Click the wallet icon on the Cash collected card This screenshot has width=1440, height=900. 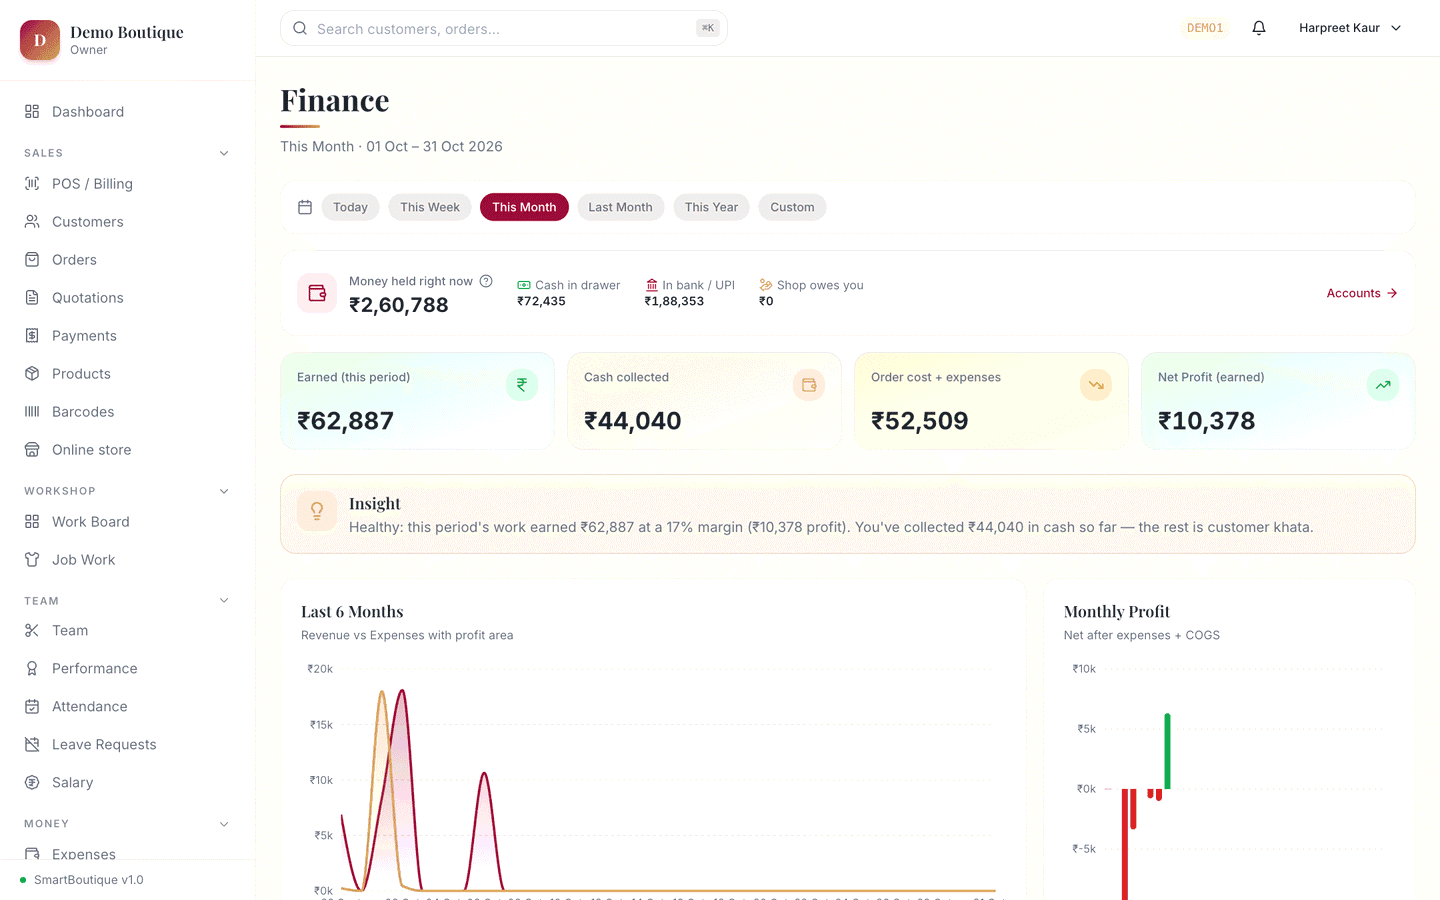[809, 385]
